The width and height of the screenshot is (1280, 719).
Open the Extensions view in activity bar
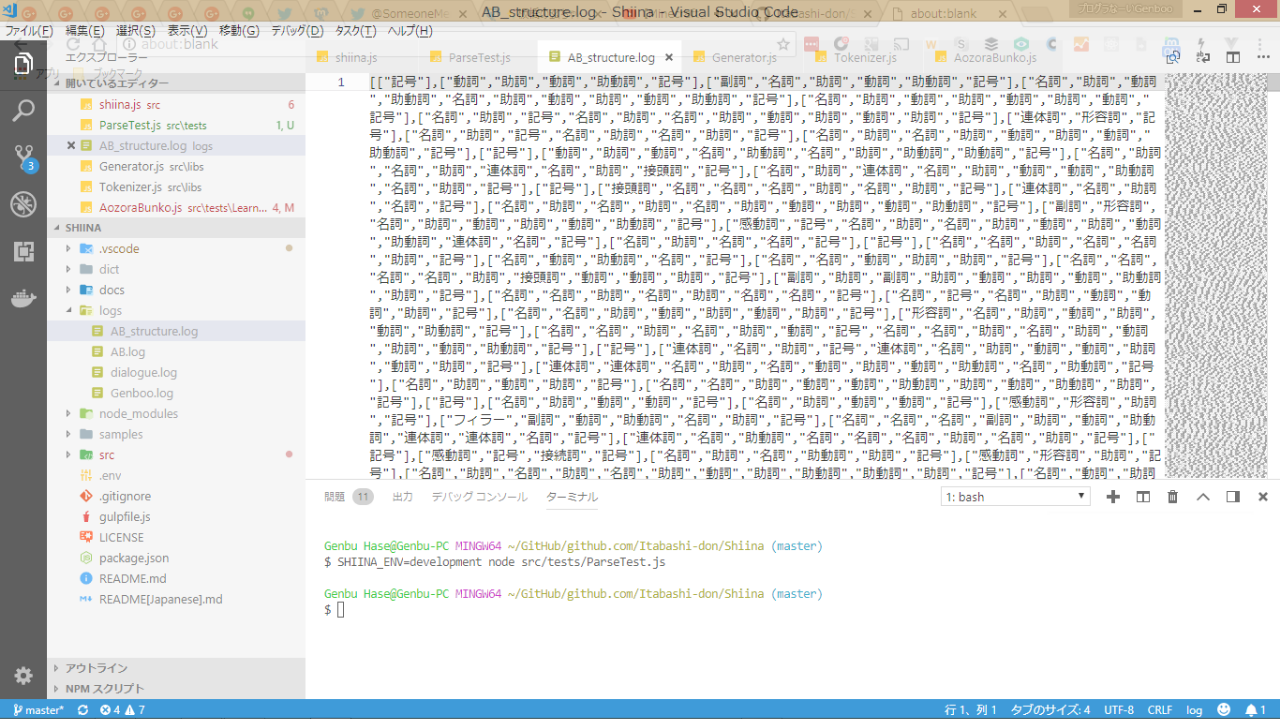[x=23, y=252]
